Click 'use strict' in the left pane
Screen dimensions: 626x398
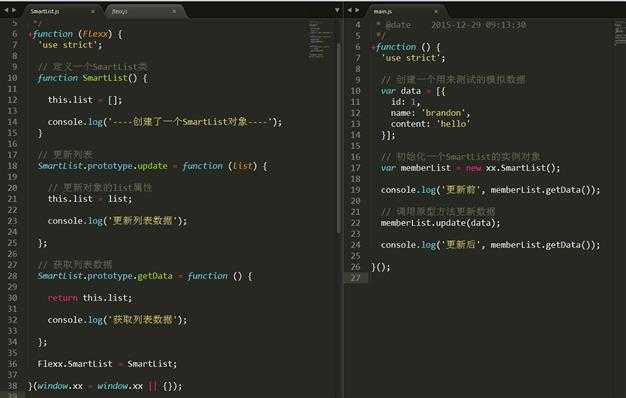point(70,45)
